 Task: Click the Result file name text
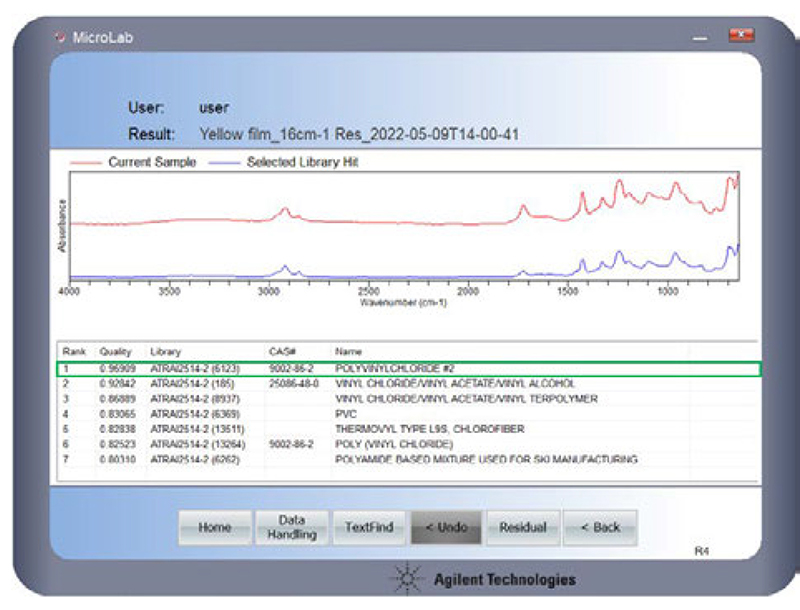pos(359,135)
